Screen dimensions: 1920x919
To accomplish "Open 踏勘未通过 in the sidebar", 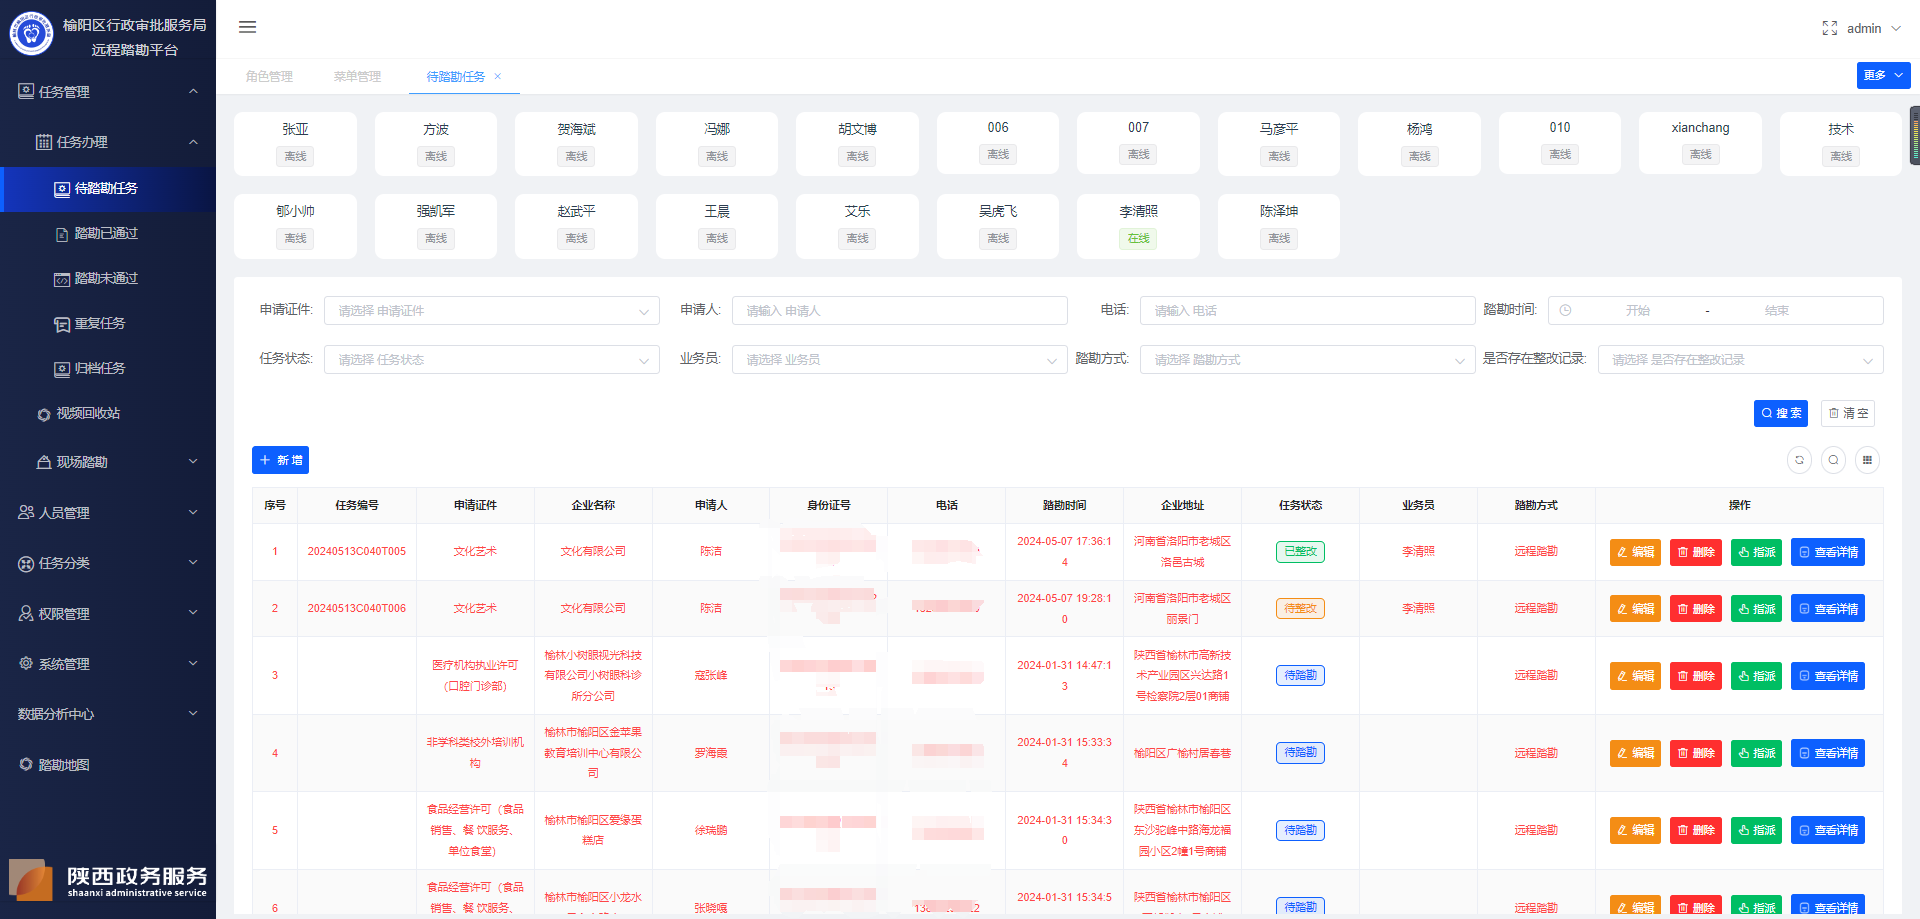I will (108, 278).
